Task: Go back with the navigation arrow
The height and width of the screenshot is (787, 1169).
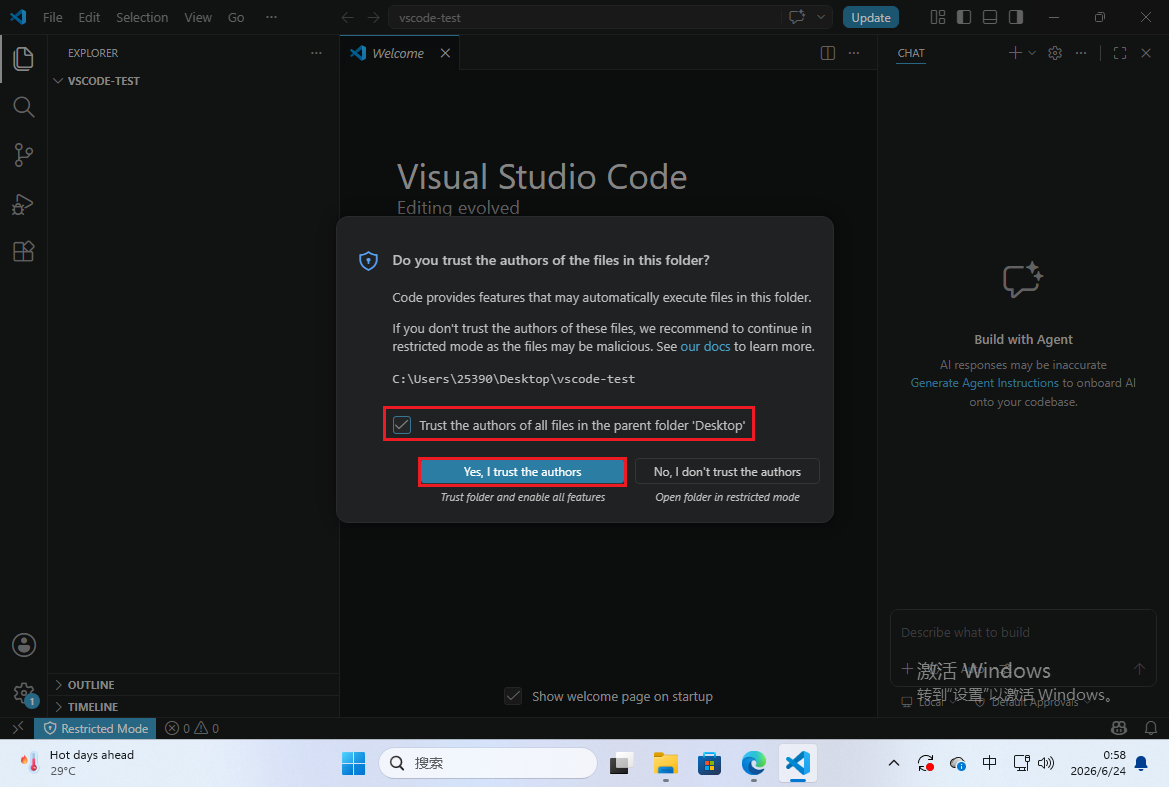Action: tap(347, 17)
